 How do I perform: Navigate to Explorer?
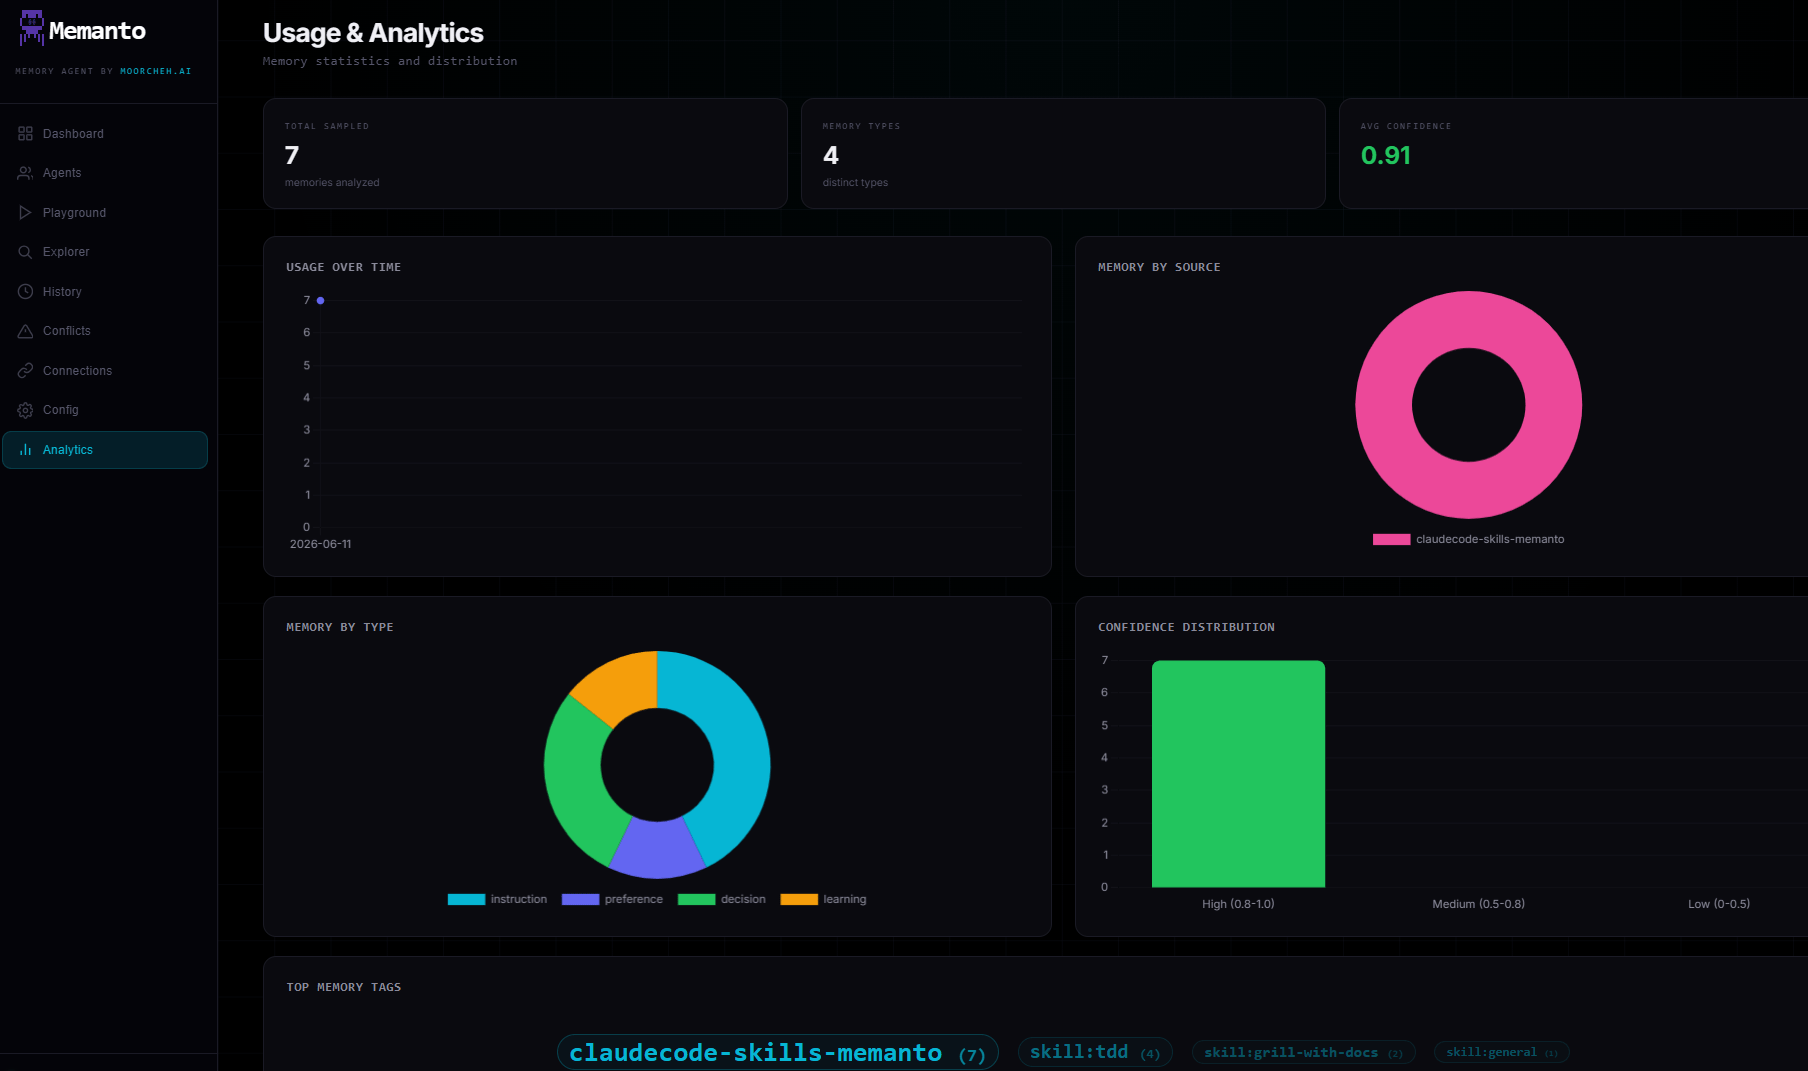point(105,252)
